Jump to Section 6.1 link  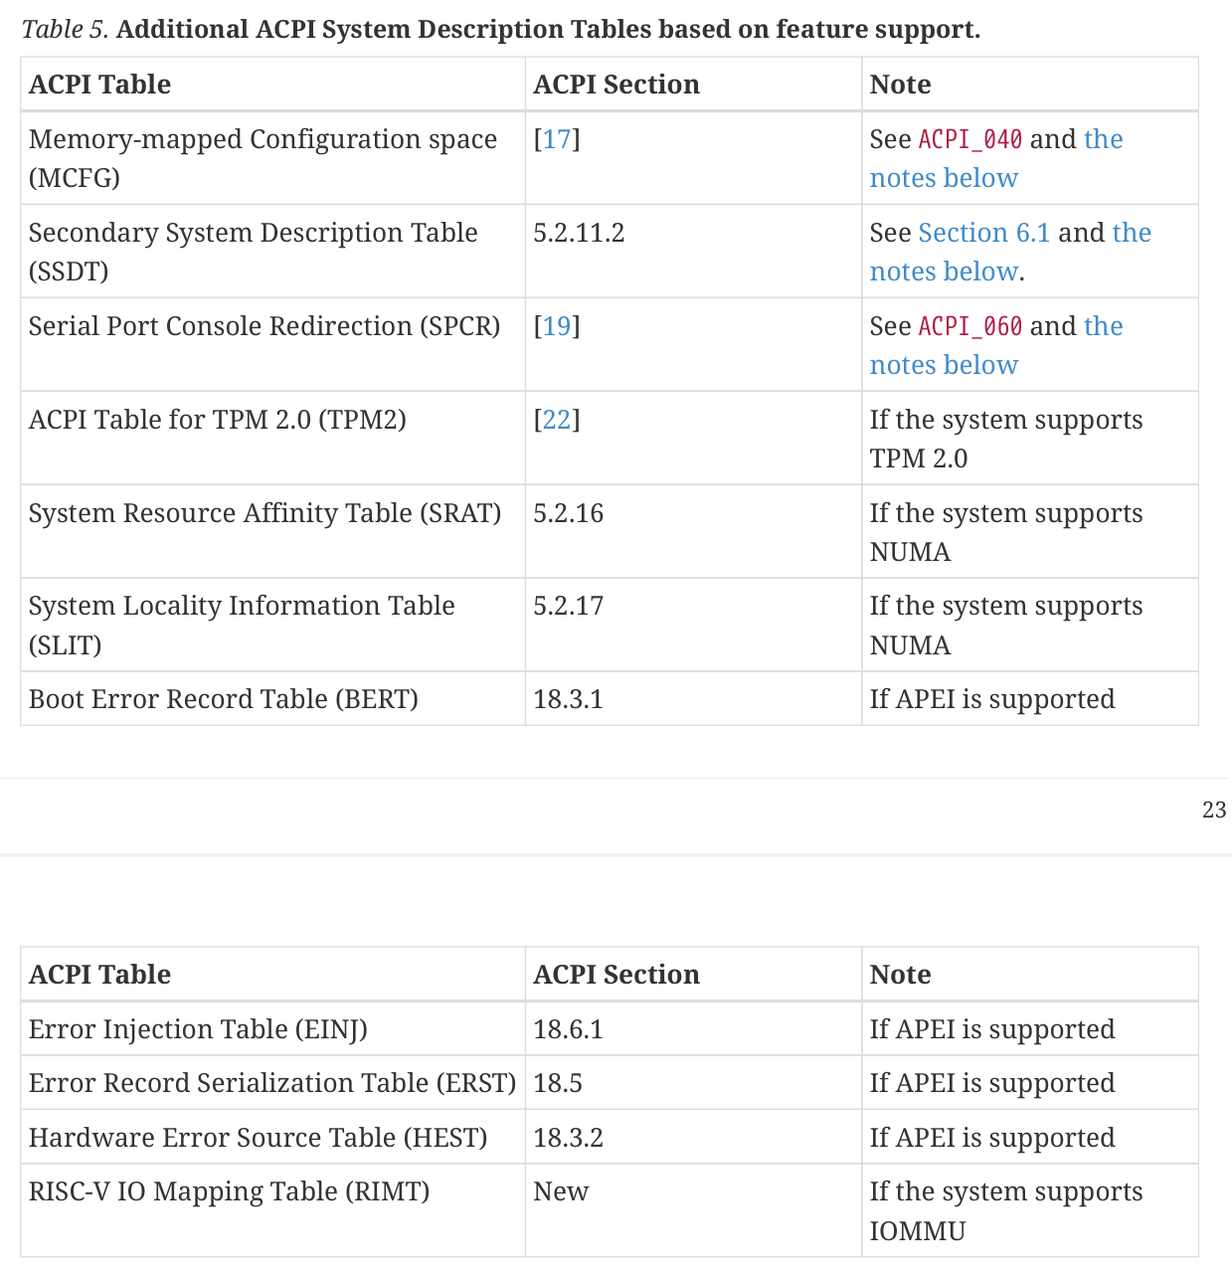[984, 233]
